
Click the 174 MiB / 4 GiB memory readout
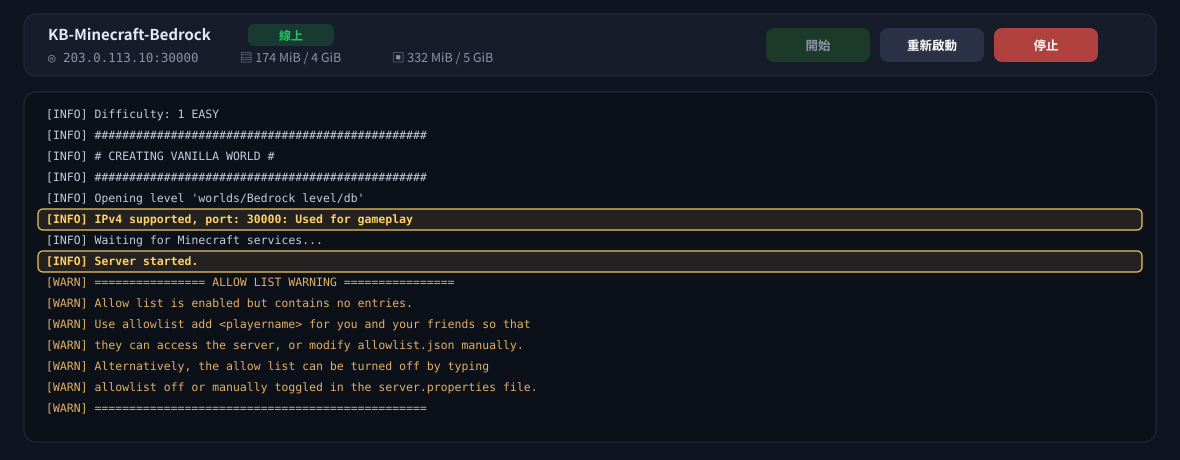(x=298, y=57)
